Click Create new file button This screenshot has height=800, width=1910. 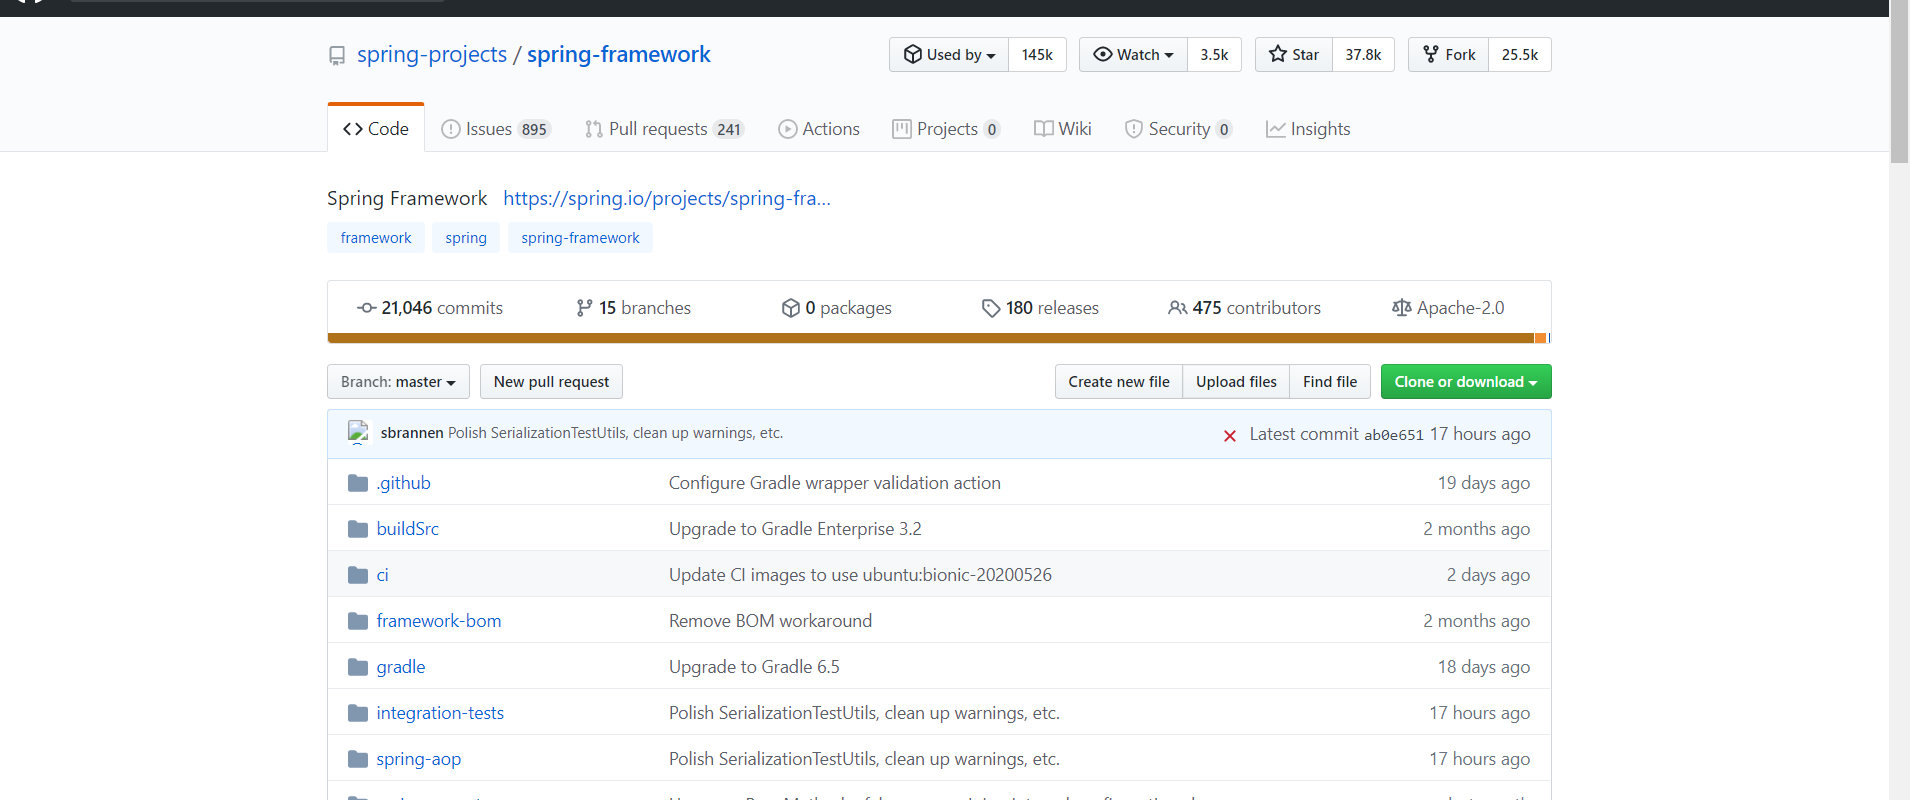click(x=1119, y=382)
